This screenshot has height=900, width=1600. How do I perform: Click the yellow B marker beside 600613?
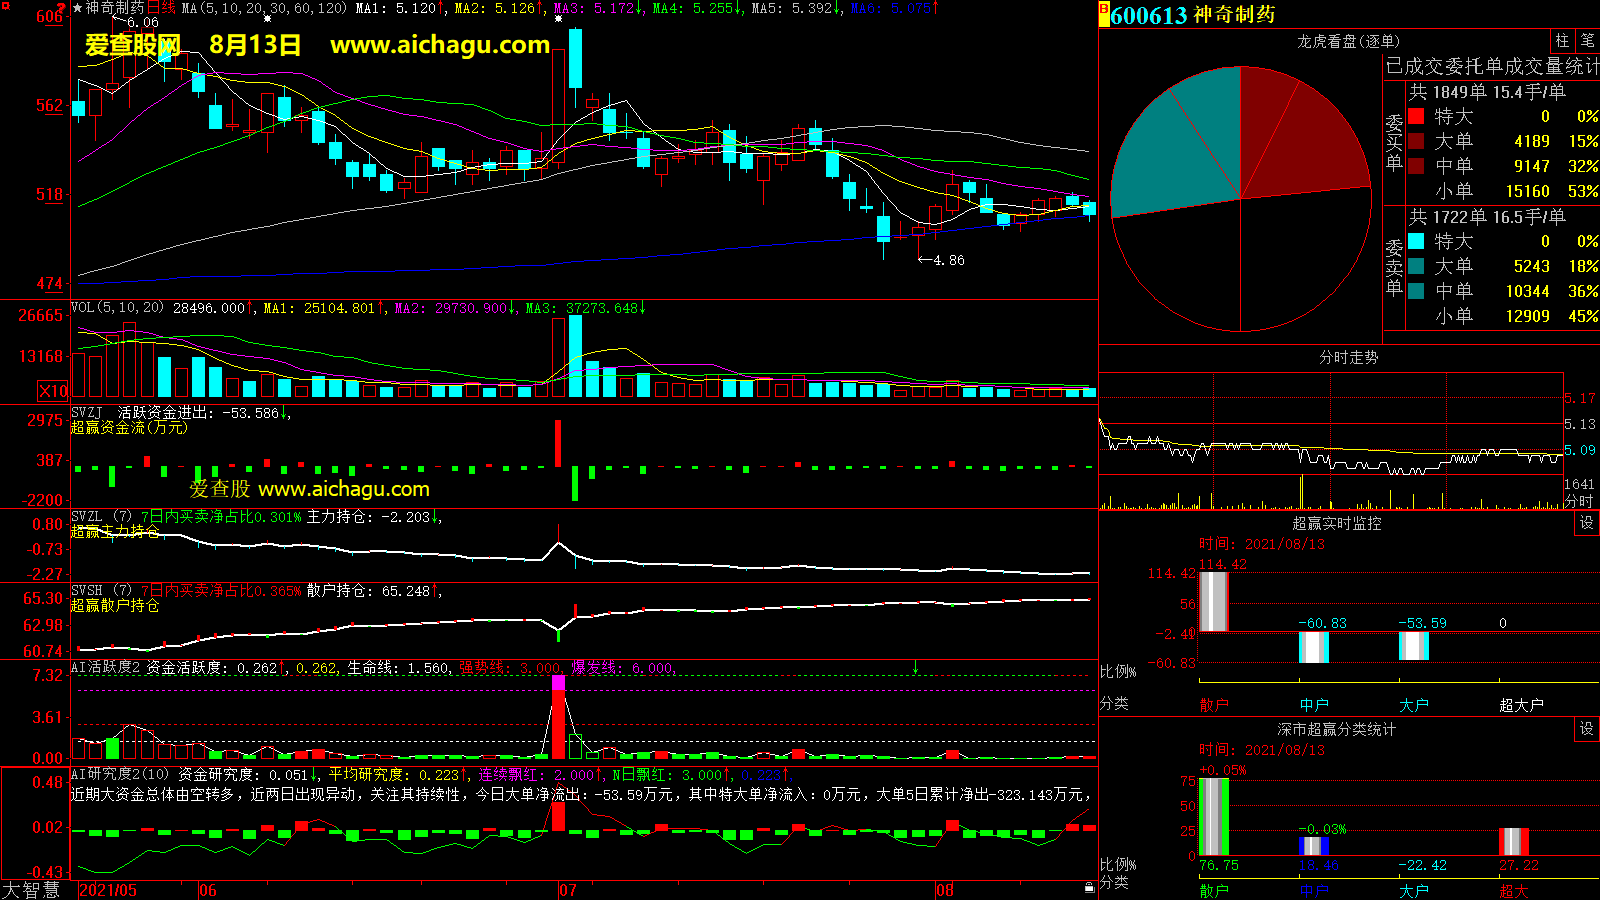tap(1104, 15)
